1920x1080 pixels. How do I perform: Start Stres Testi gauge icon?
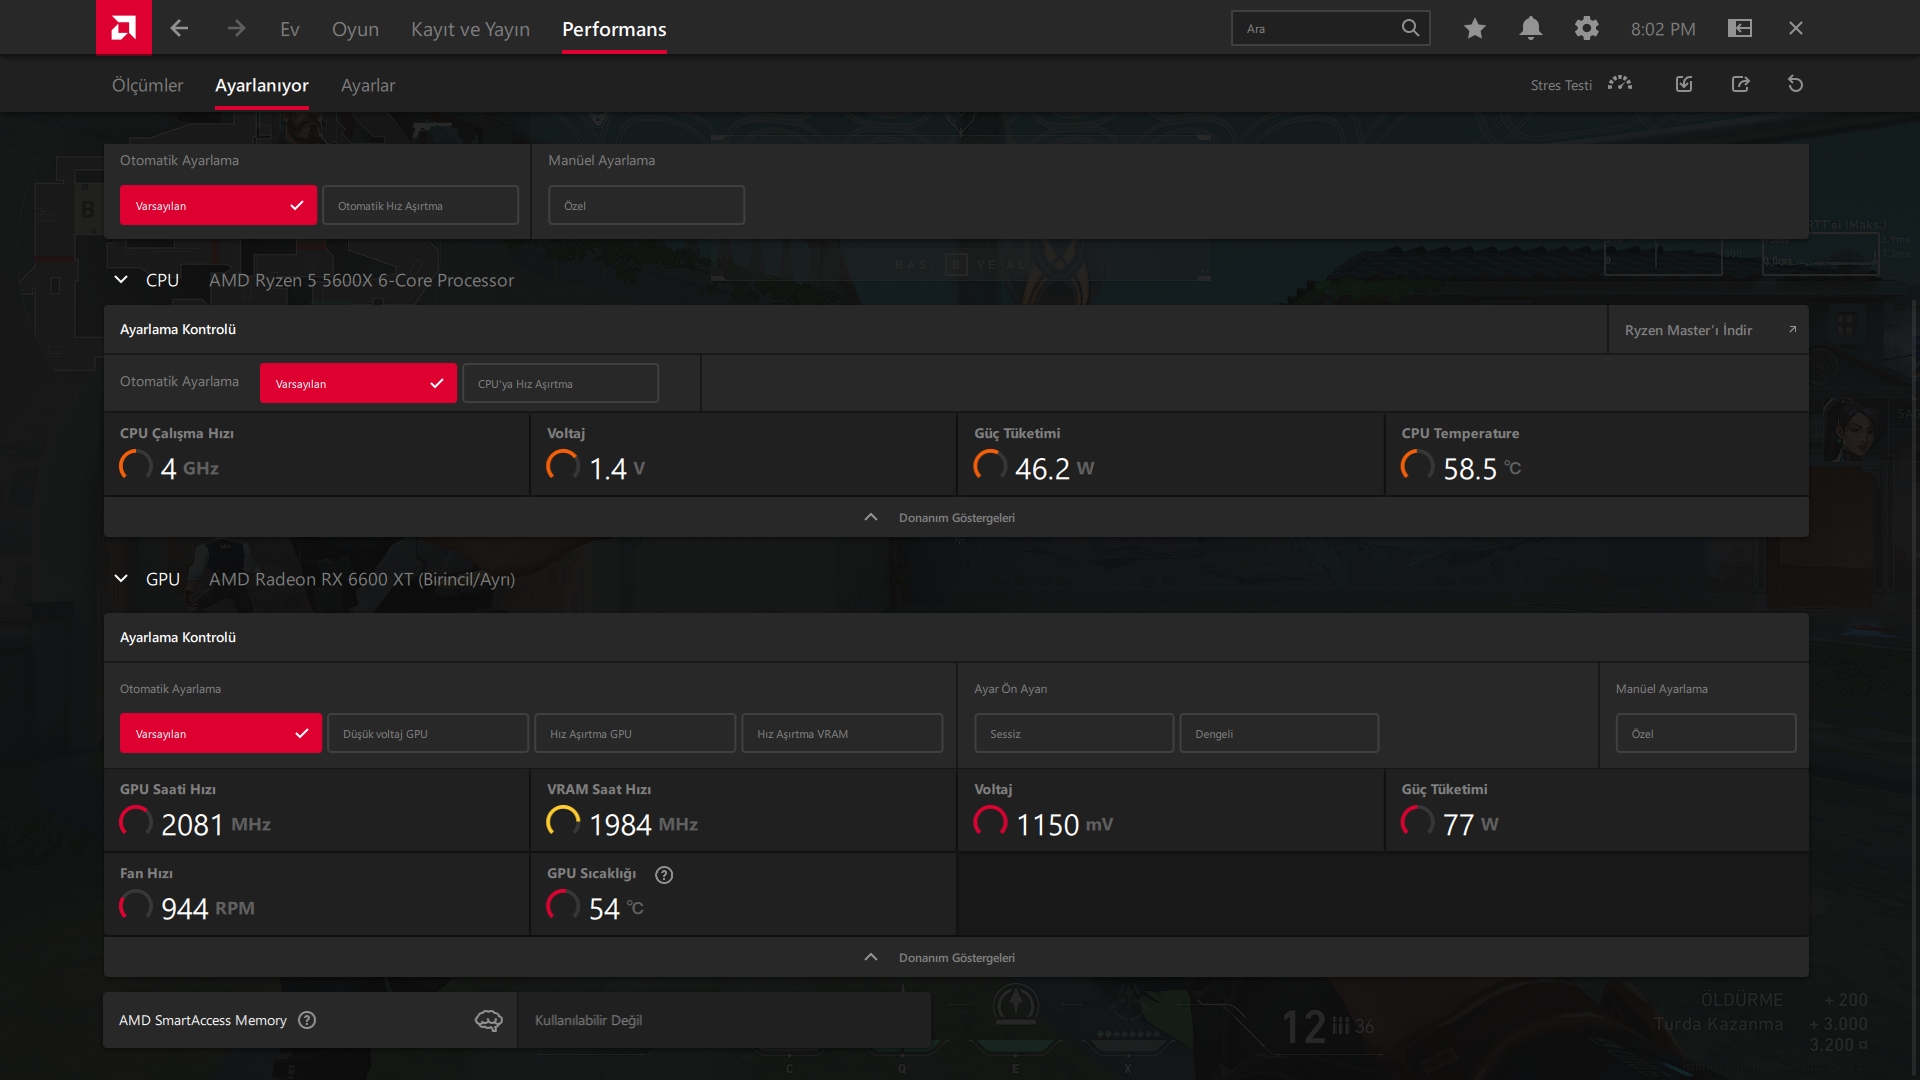point(1620,84)
